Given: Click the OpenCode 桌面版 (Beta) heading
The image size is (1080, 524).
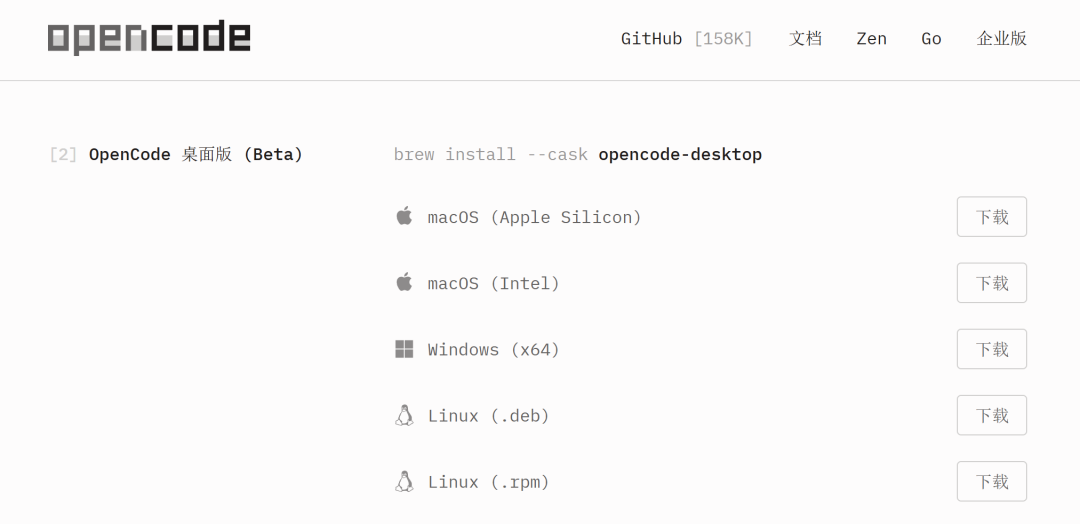Looking at the screenshot, I should point(196,155).
